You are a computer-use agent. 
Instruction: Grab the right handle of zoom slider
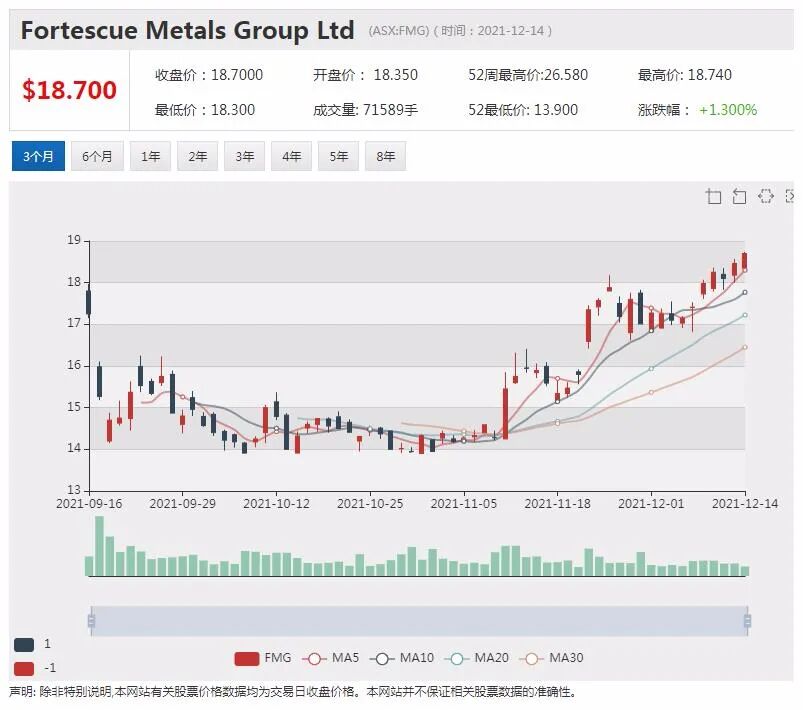[747, 621]
